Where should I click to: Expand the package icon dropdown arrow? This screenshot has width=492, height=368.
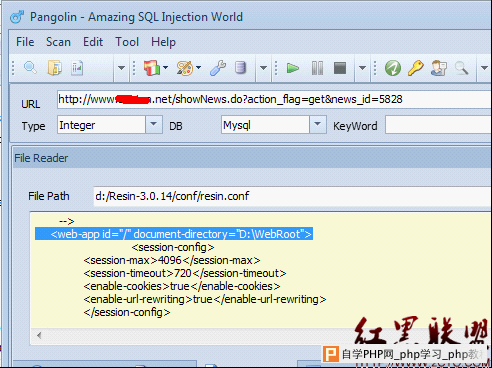[165, 68]
